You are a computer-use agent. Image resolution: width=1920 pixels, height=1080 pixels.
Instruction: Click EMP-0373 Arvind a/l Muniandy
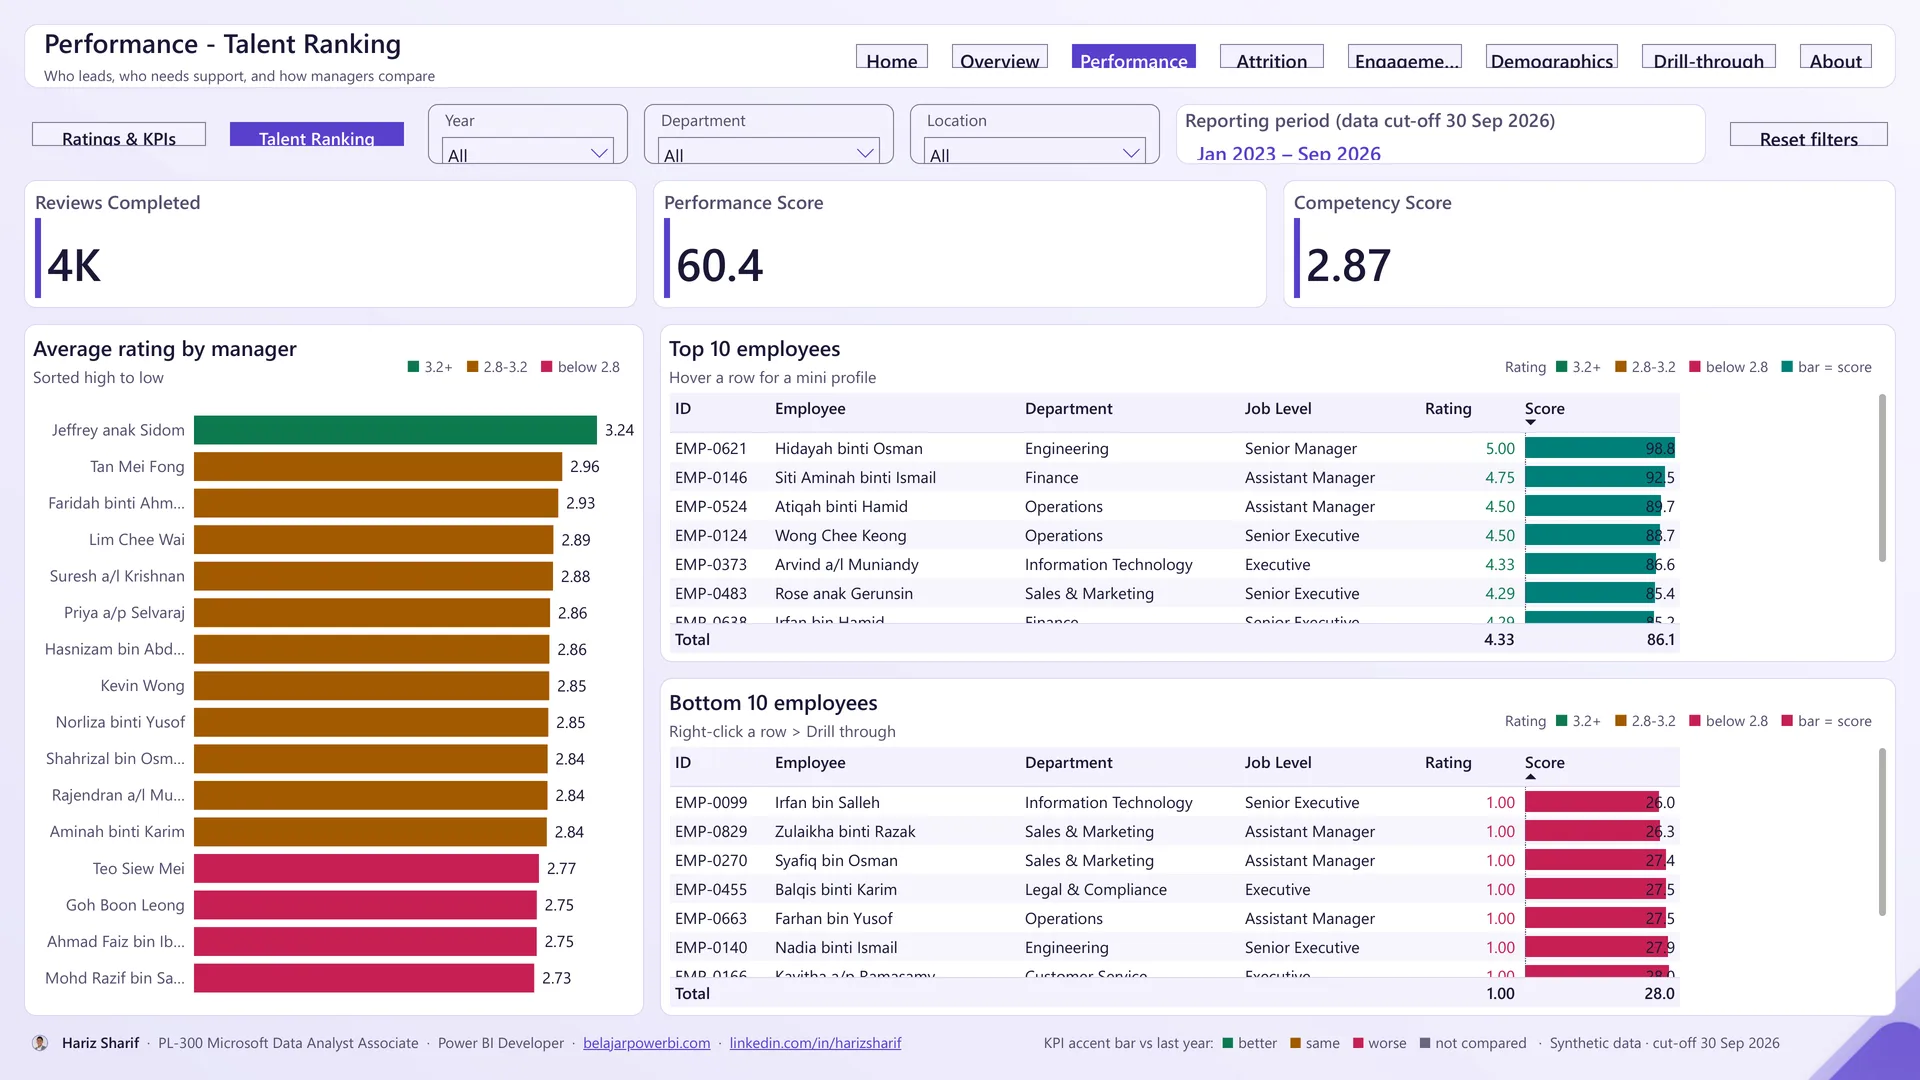1174,565
